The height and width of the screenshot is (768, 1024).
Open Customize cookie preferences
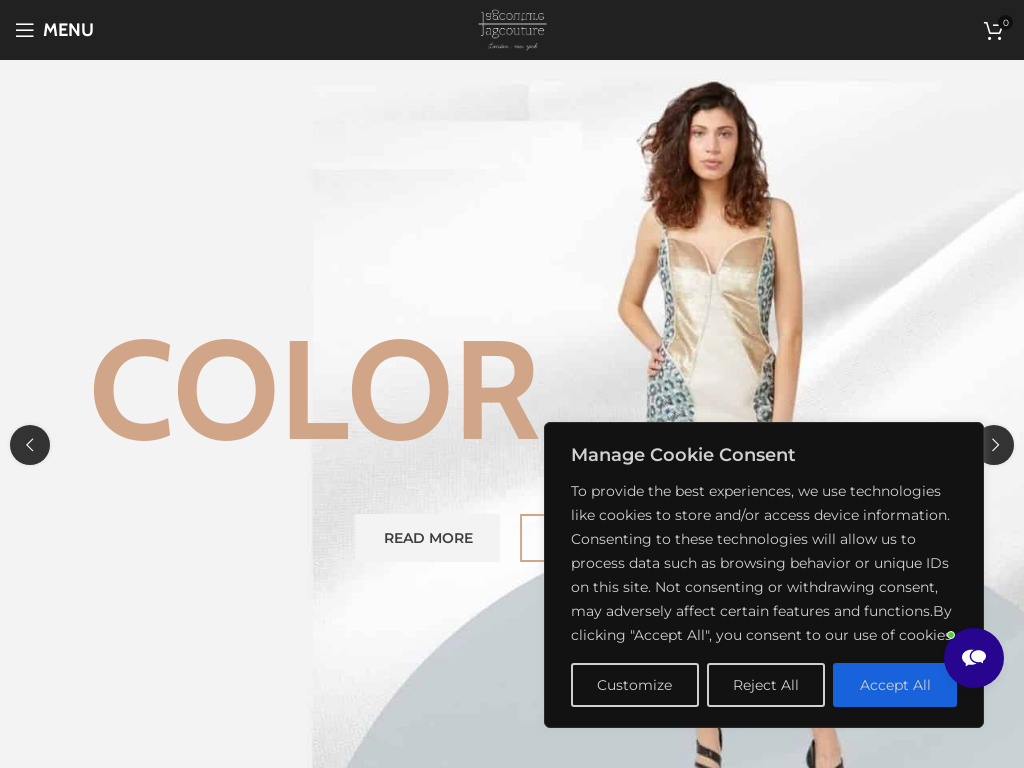(x=634, y=685)
